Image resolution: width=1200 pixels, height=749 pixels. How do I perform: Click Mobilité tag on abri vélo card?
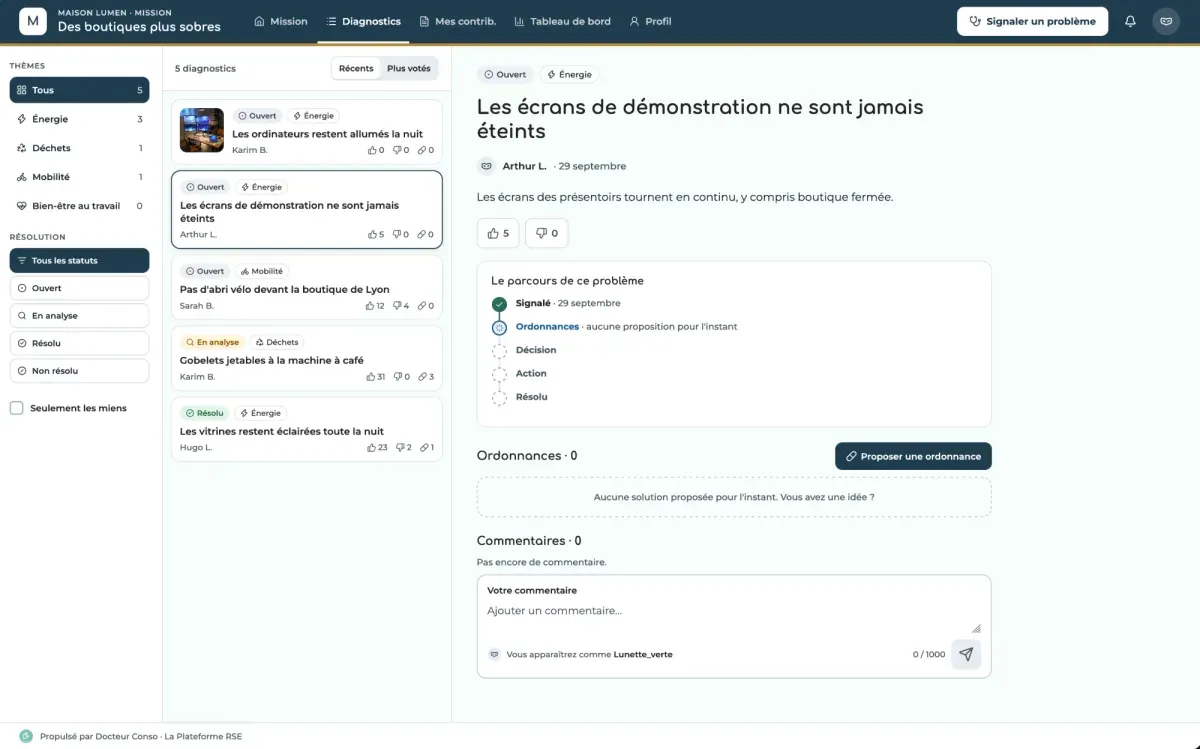[x=261, y=271]
